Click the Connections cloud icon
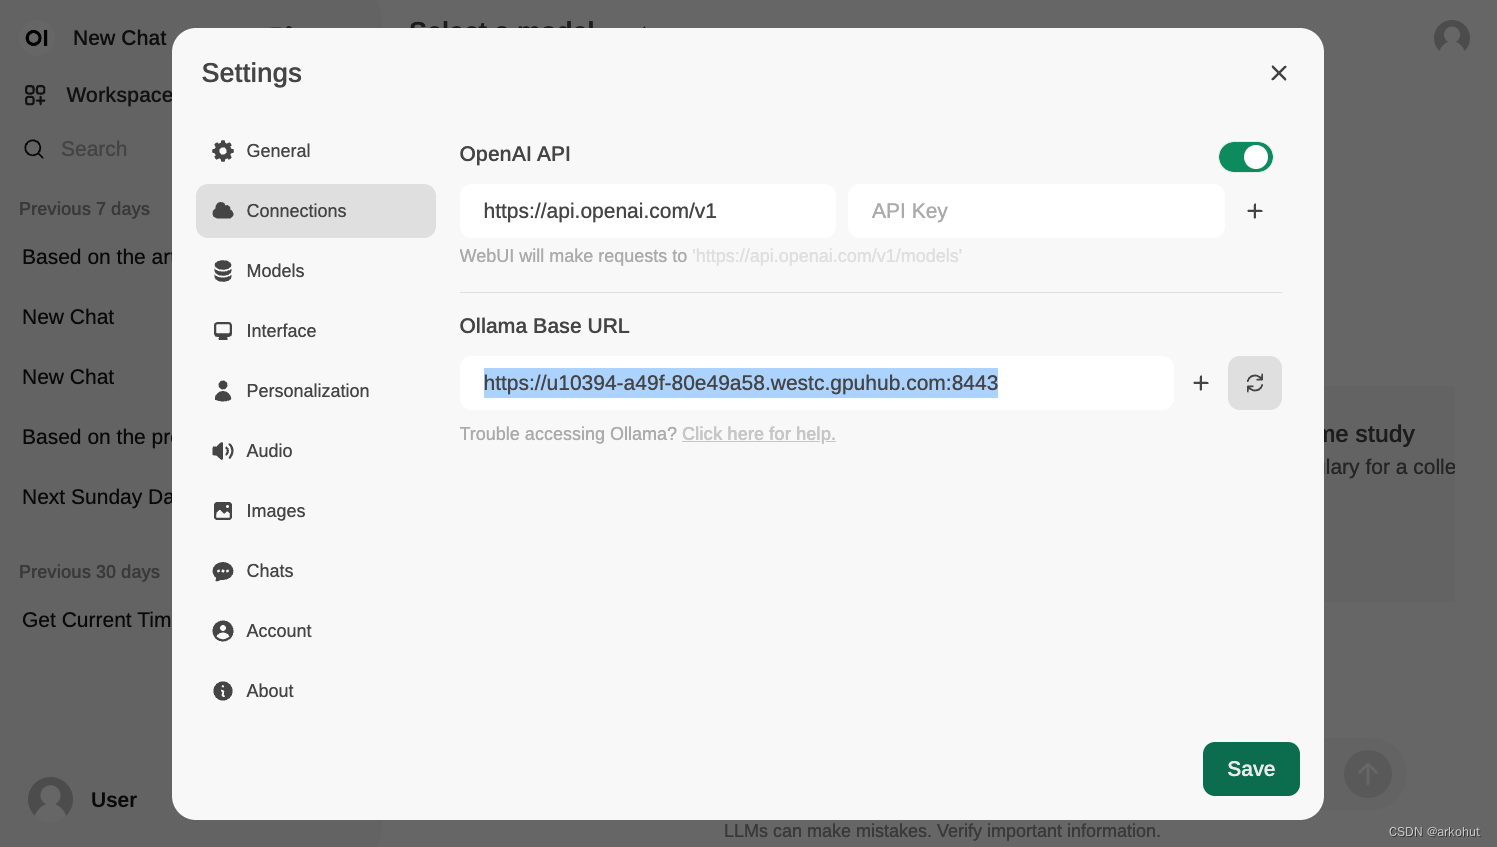Image resolution: width=1497 pixels, height=847 pixels. click(223, 211)
